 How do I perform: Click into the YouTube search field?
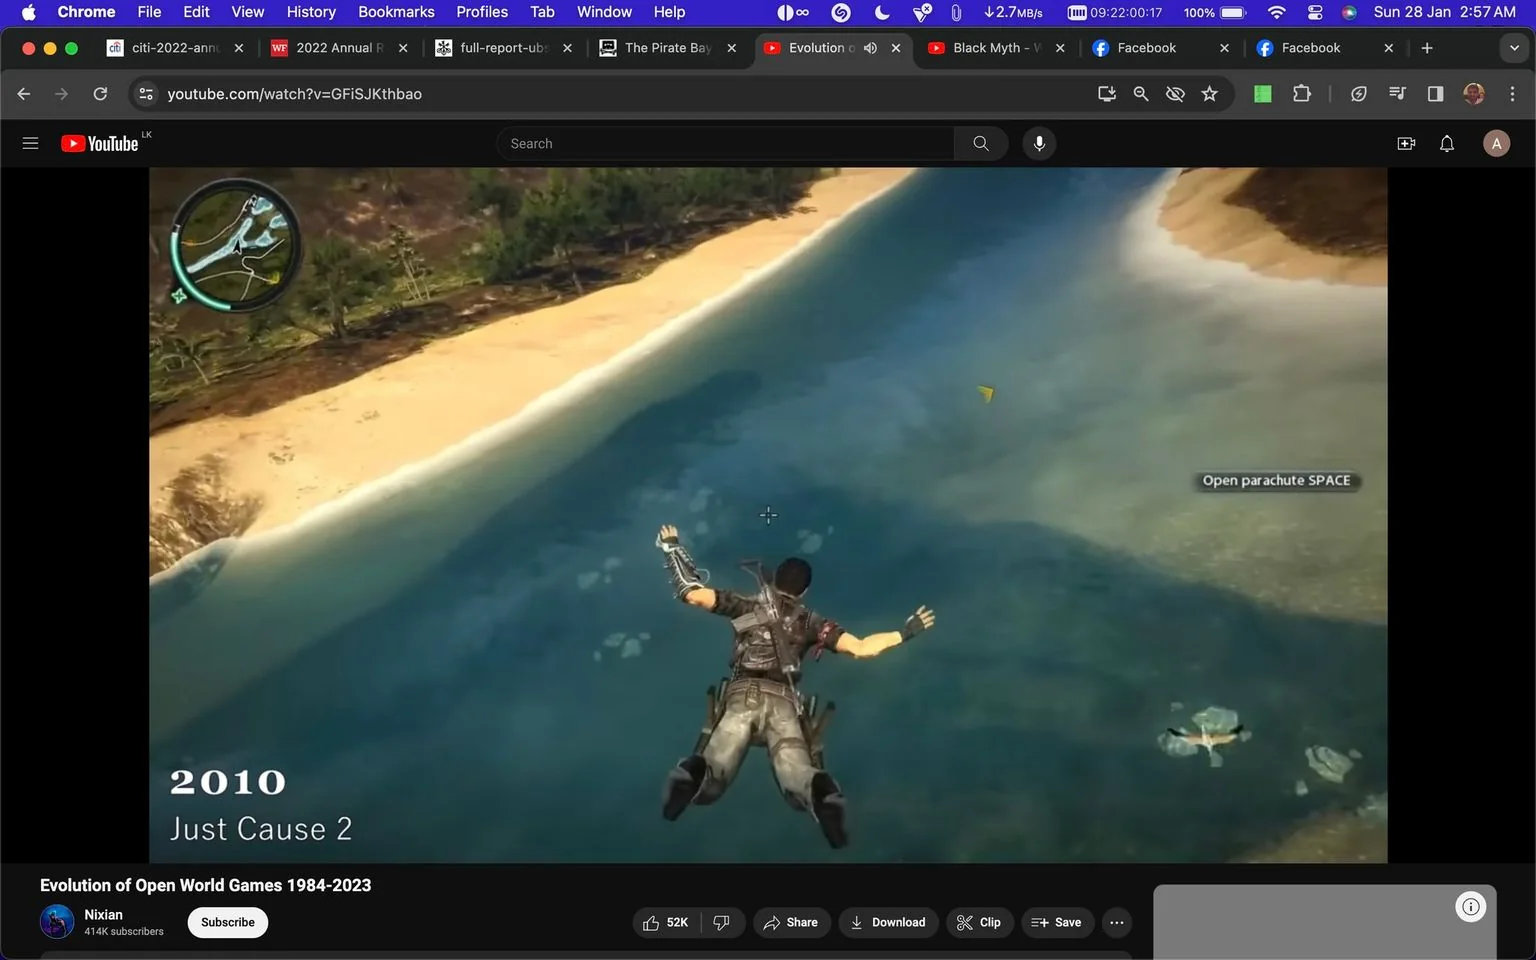point(726,143)
